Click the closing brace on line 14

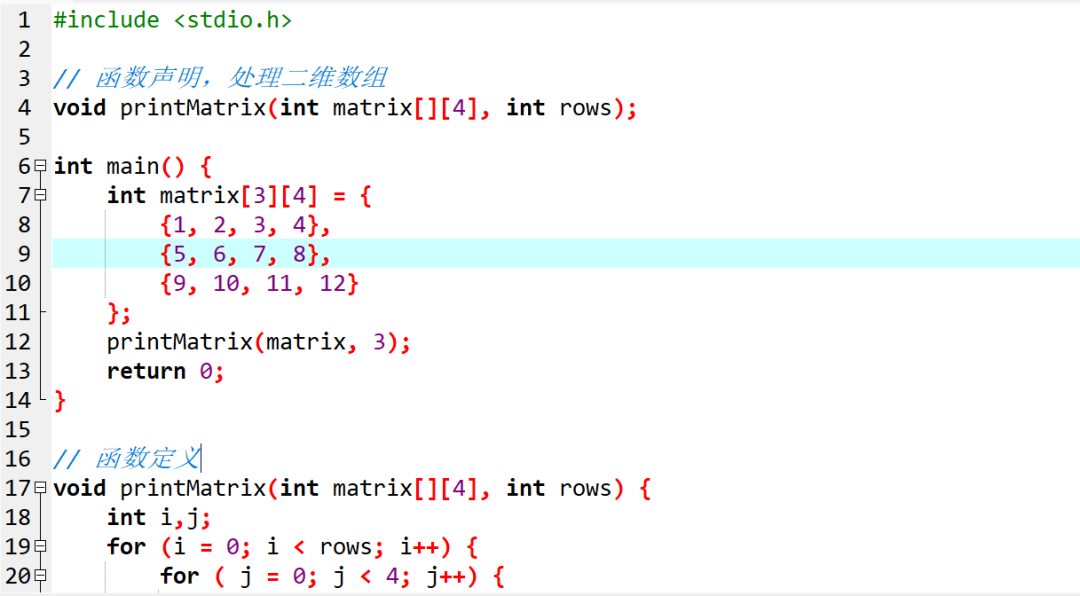(x=60, y=400)
